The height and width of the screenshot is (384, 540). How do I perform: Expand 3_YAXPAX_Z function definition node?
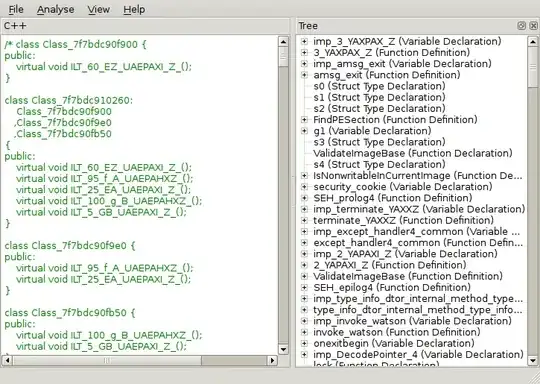pos(304,52)
